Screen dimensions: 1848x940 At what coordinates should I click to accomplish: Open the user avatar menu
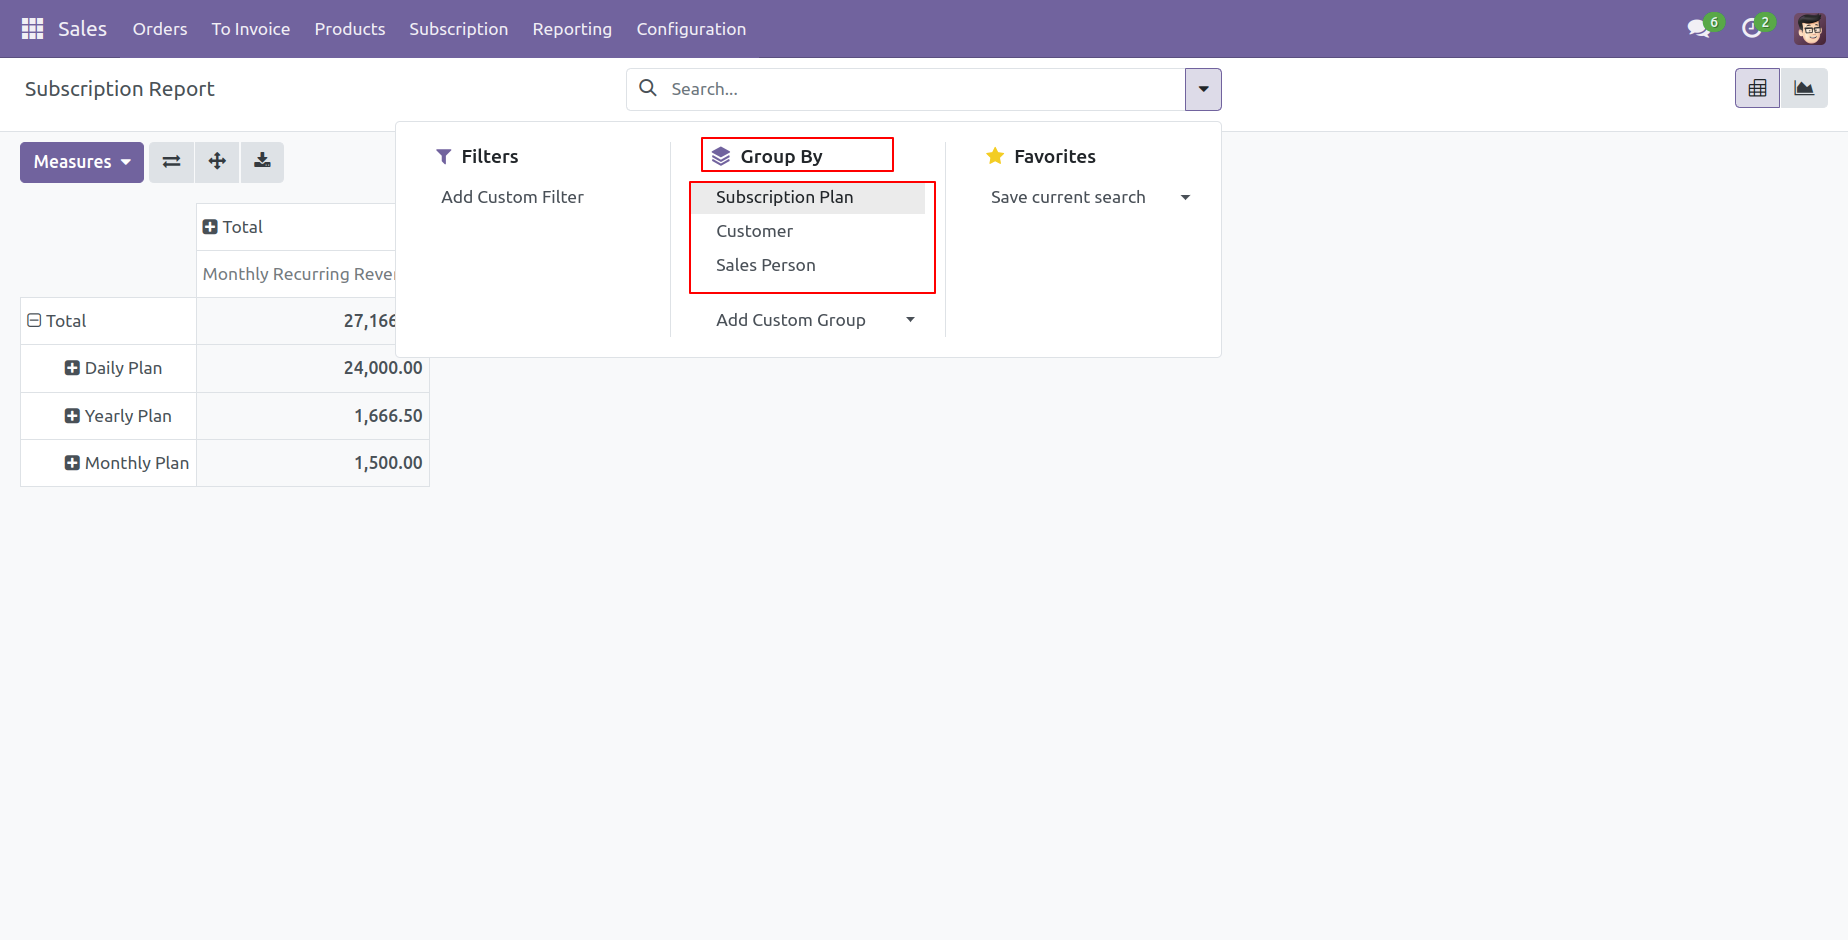(x=1810, y=29)
